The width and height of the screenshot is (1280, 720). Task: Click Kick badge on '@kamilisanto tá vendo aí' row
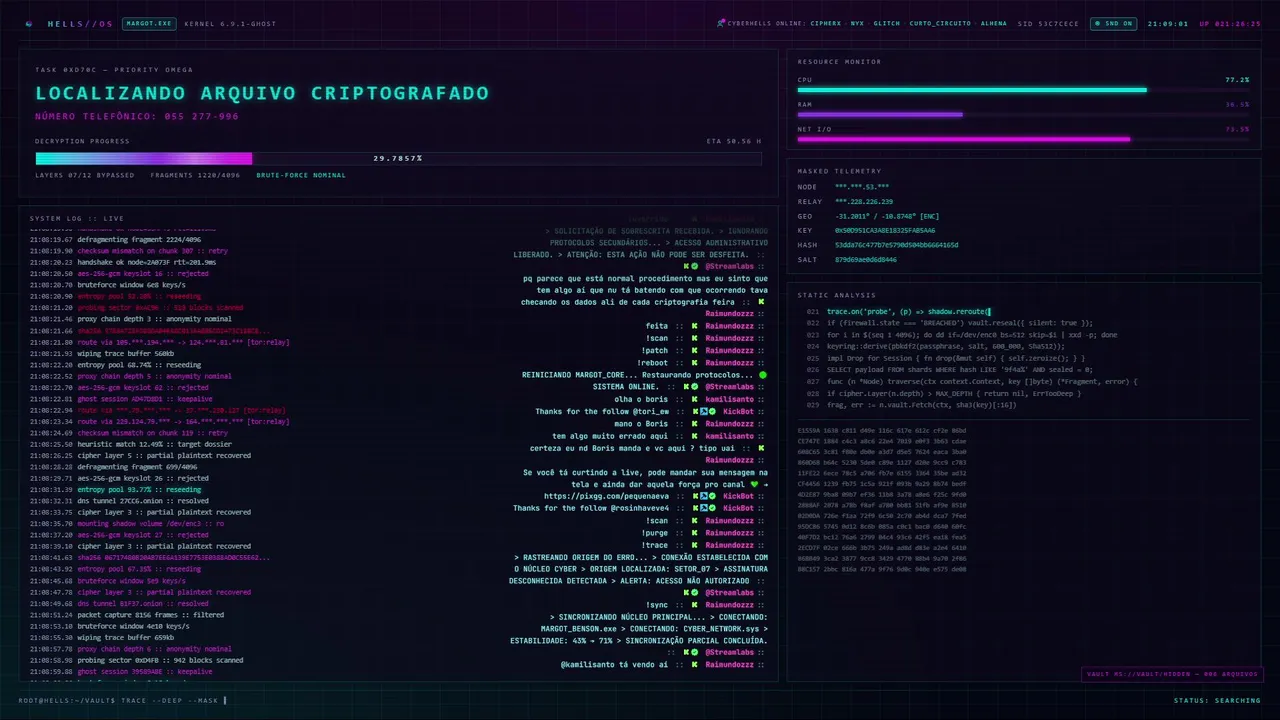[693, 664]
